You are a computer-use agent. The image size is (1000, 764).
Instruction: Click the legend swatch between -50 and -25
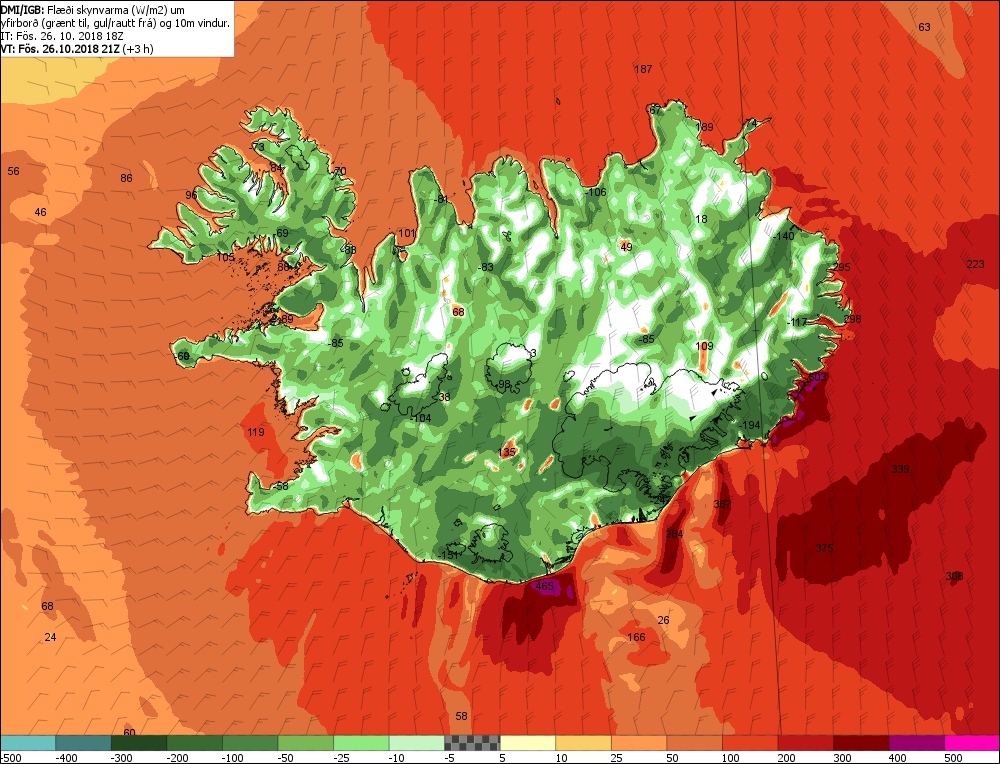(305, 743)
